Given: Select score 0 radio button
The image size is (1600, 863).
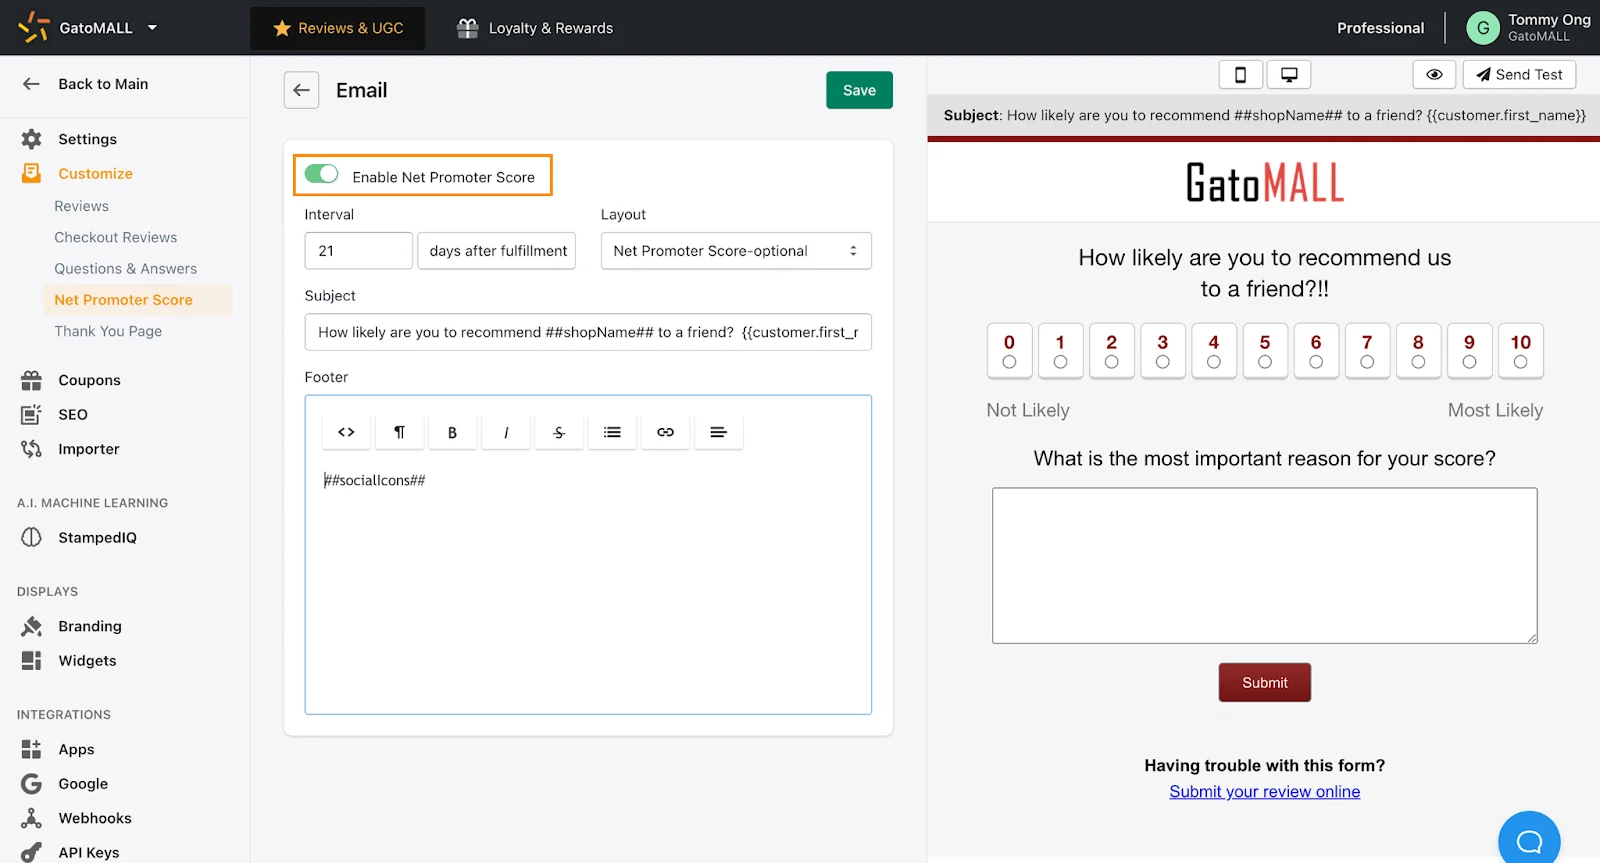Looking at the screenshot, I should [1009, 362].
